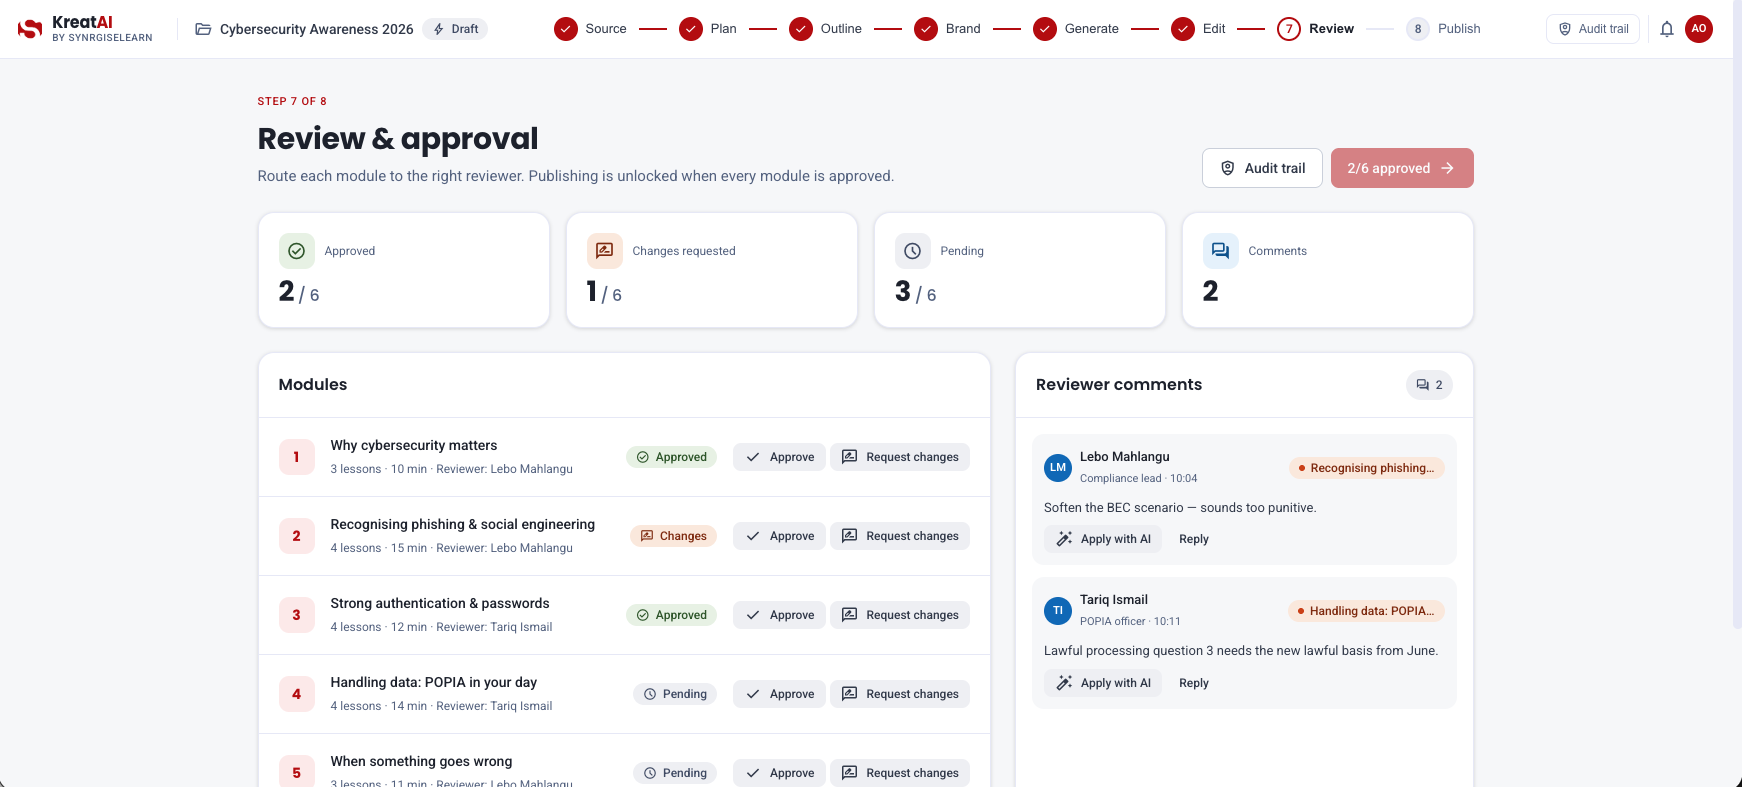The image size is (1742, 787).
Task: Request changes for Handling data: POPIA module
Action: pyautogui.click(x=900, y=694)
